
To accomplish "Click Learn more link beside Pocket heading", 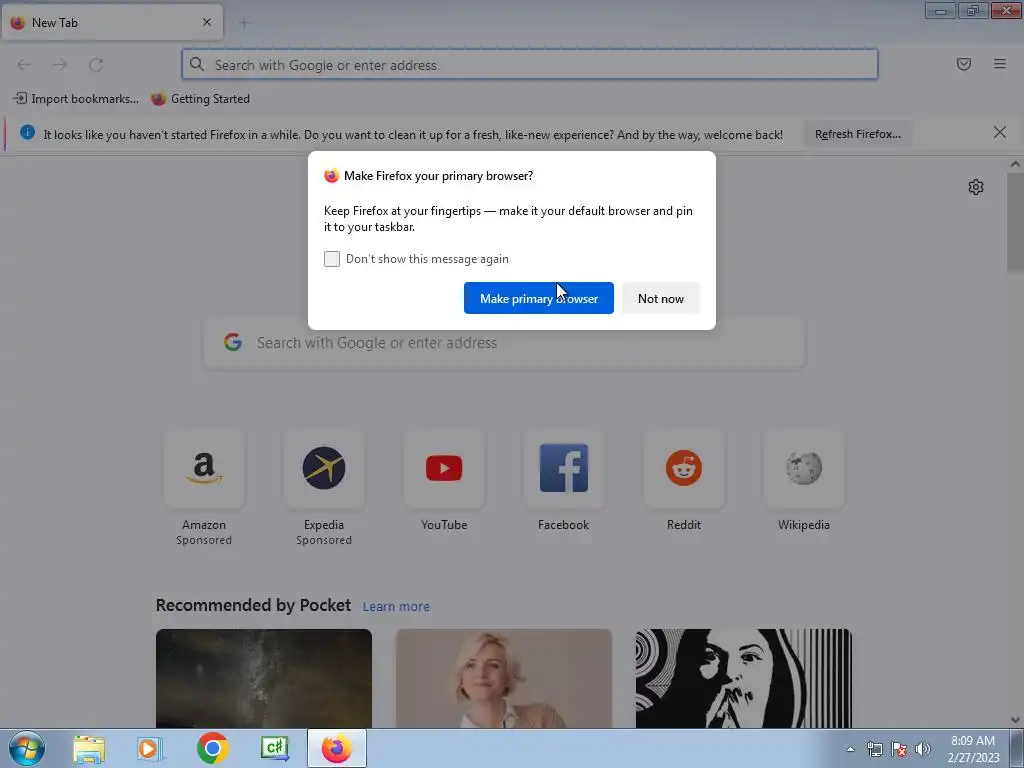I will point(396,607).
